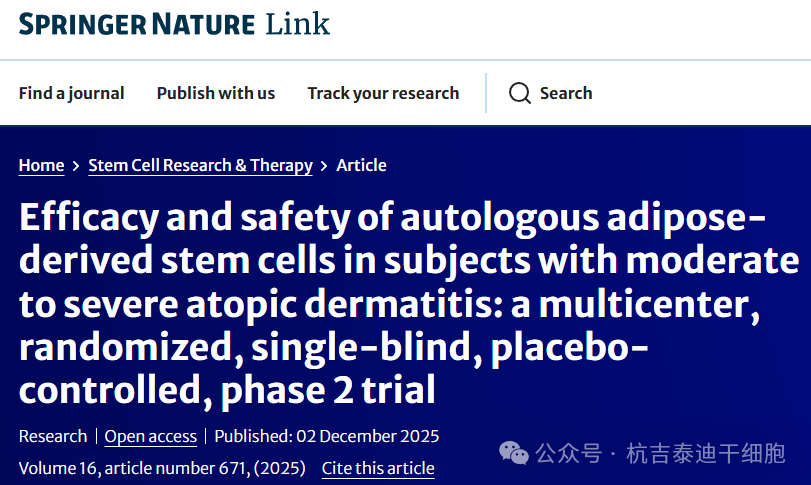Click the 杭吉泰迪干细胞 watermark text
811x485 pixels.
pos(706,454)
